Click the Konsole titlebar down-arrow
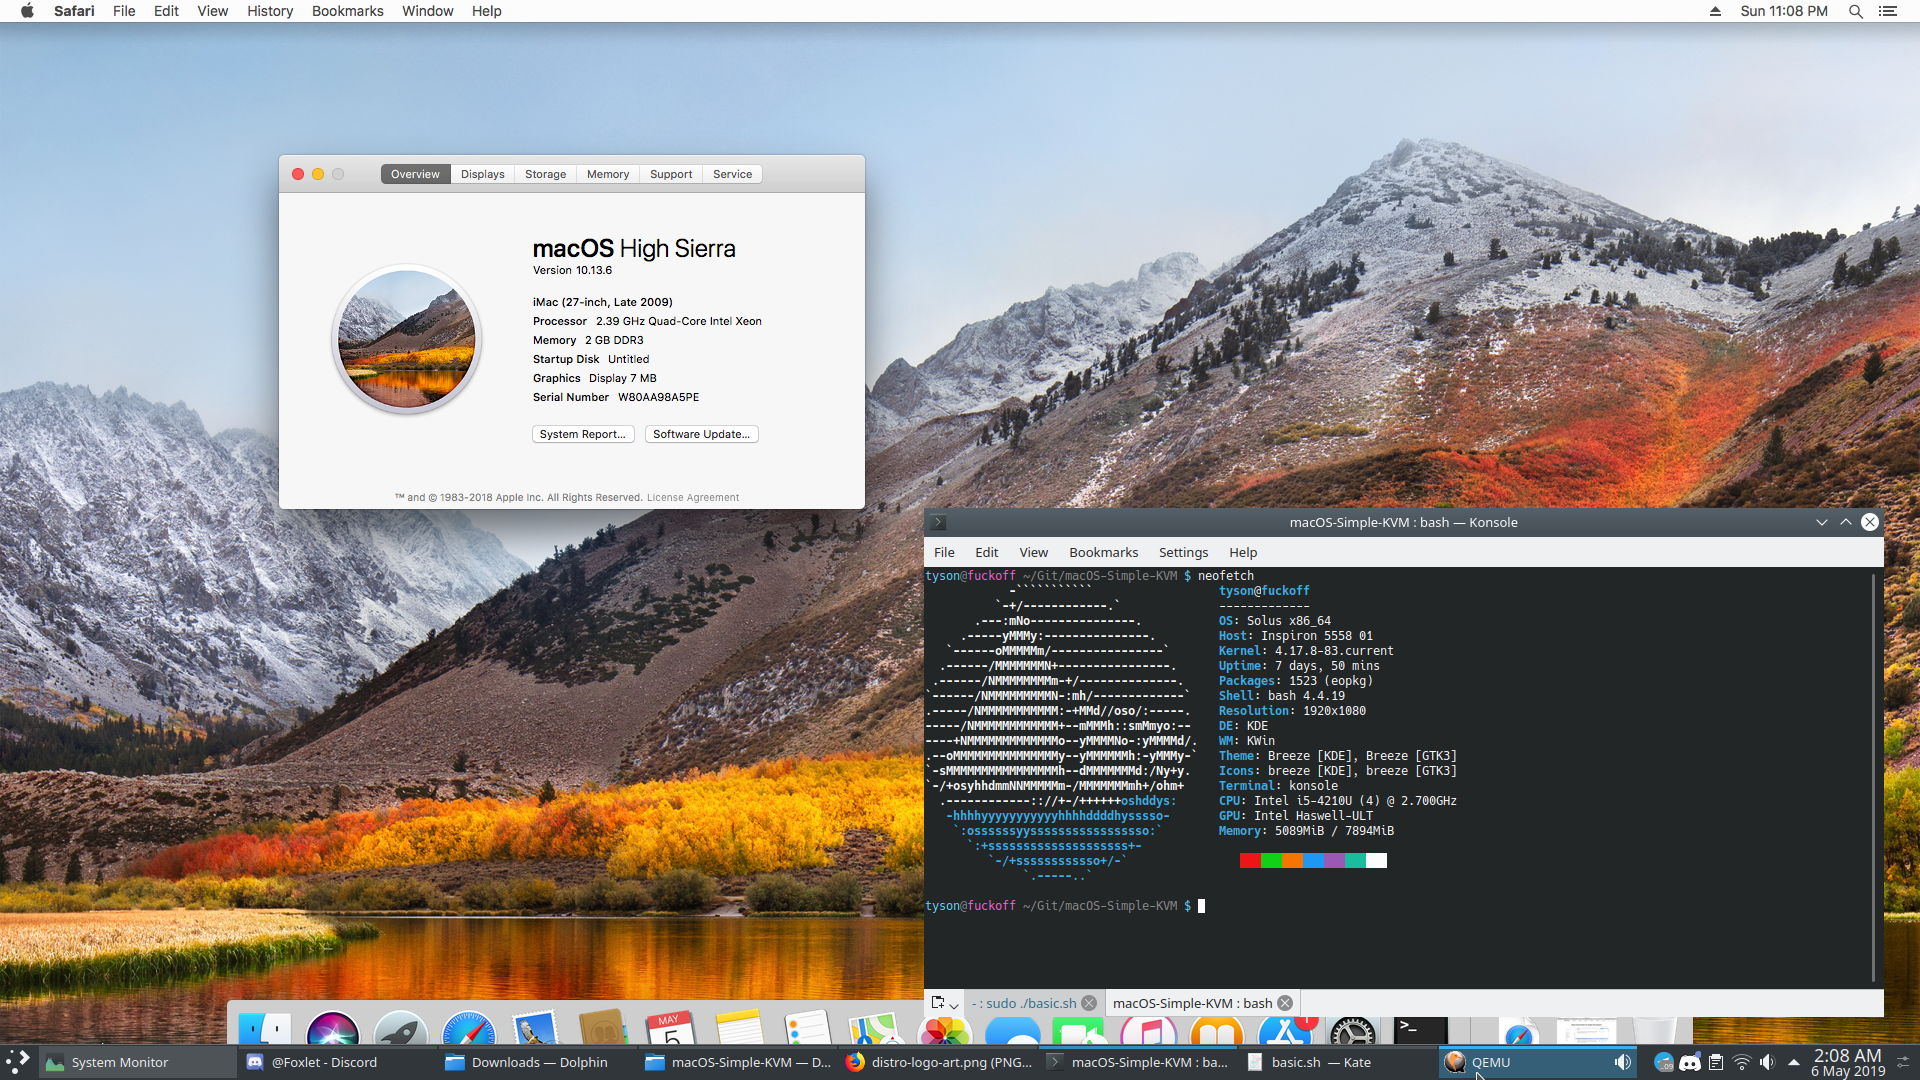This screenshot has width=1920, height=1080. (1823, 522)
